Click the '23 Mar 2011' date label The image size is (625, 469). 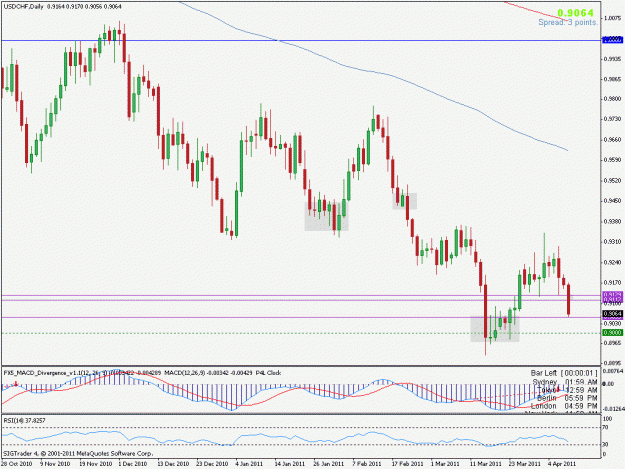click(x=525, y=464)
